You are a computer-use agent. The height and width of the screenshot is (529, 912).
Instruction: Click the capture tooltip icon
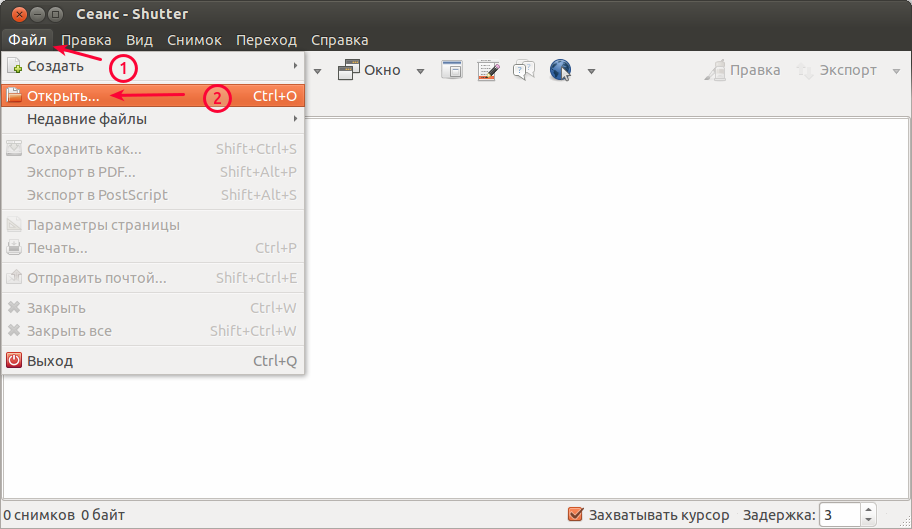click(x=524, y=70)
